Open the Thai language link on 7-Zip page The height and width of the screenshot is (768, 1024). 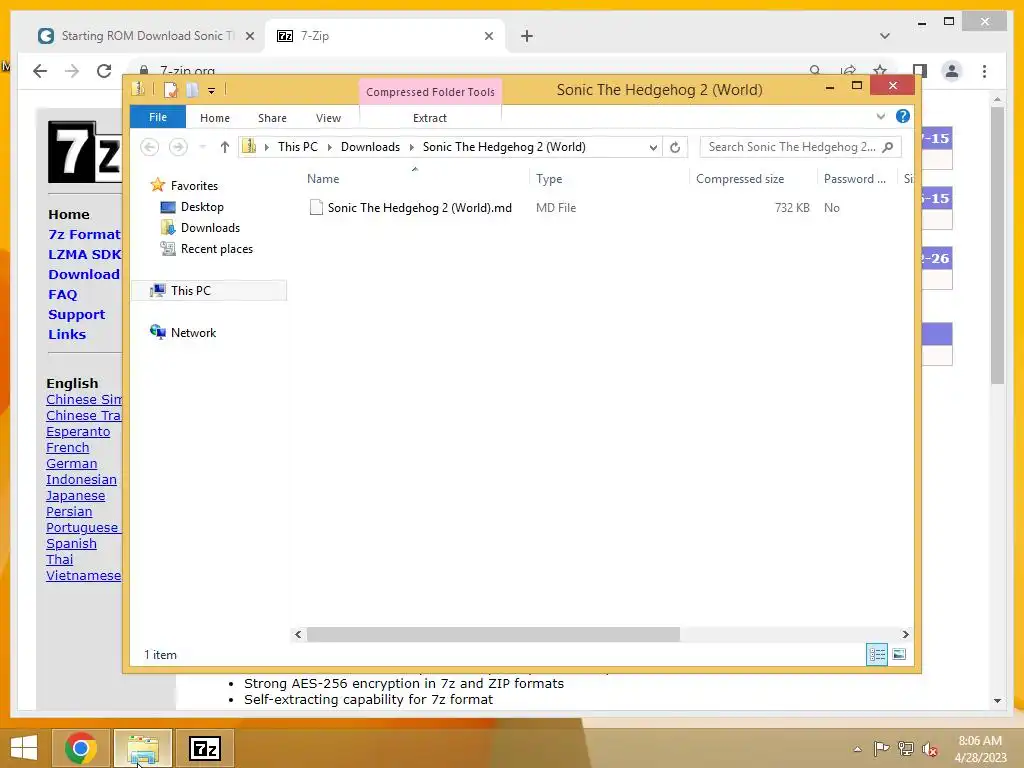(x=59, y=560)
